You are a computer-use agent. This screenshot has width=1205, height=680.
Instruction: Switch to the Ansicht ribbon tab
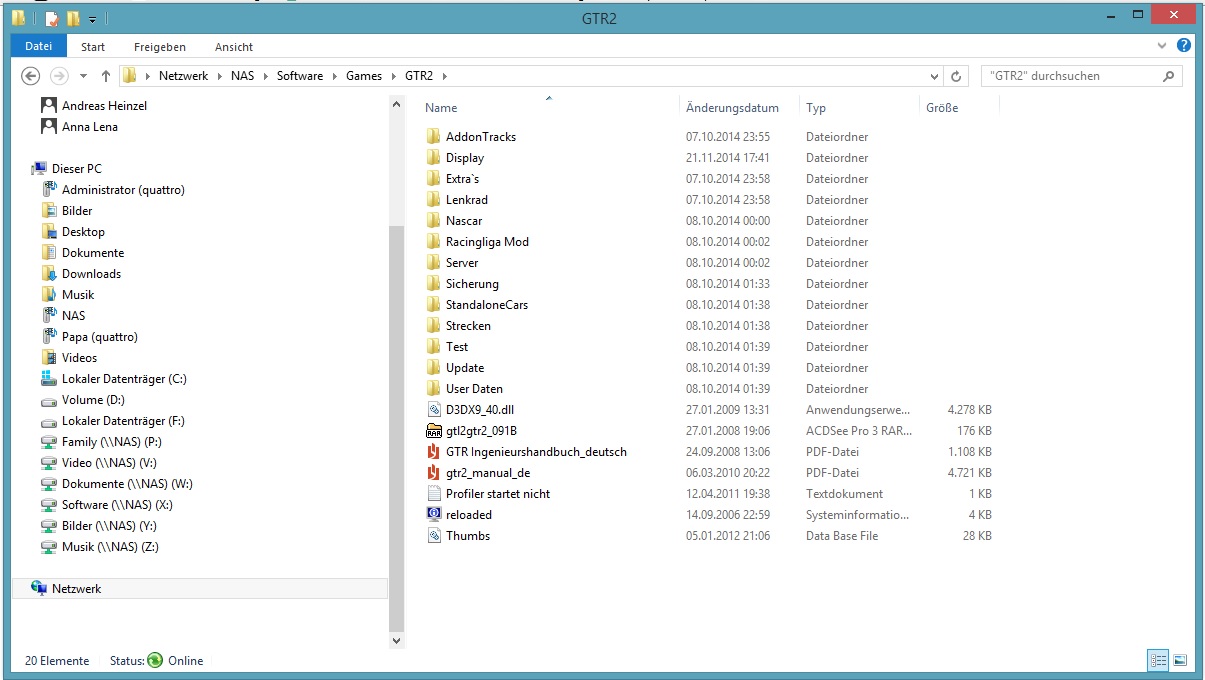click(x=233, y=46)
